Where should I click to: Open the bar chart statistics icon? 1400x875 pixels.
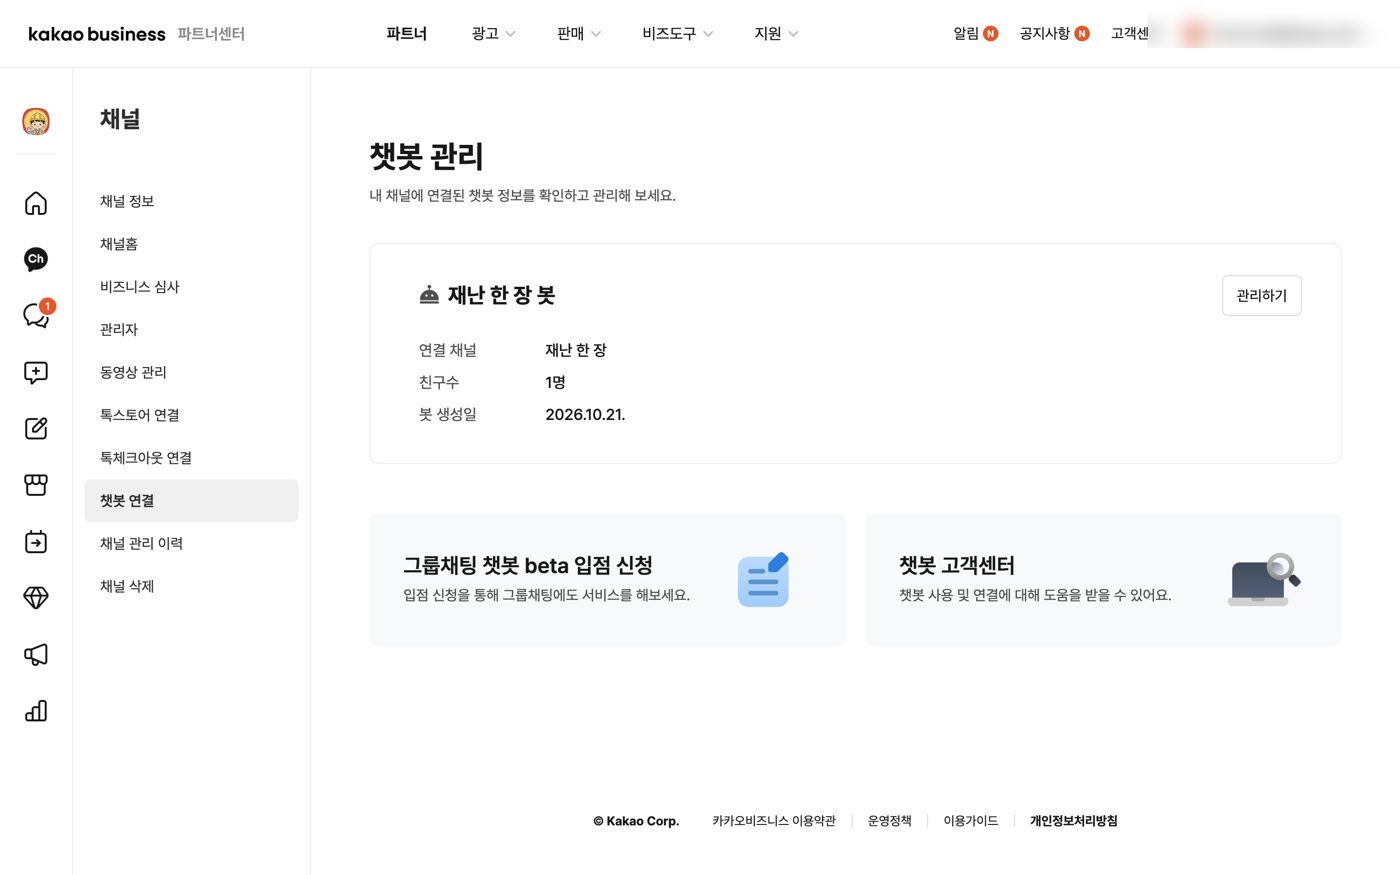36,711
